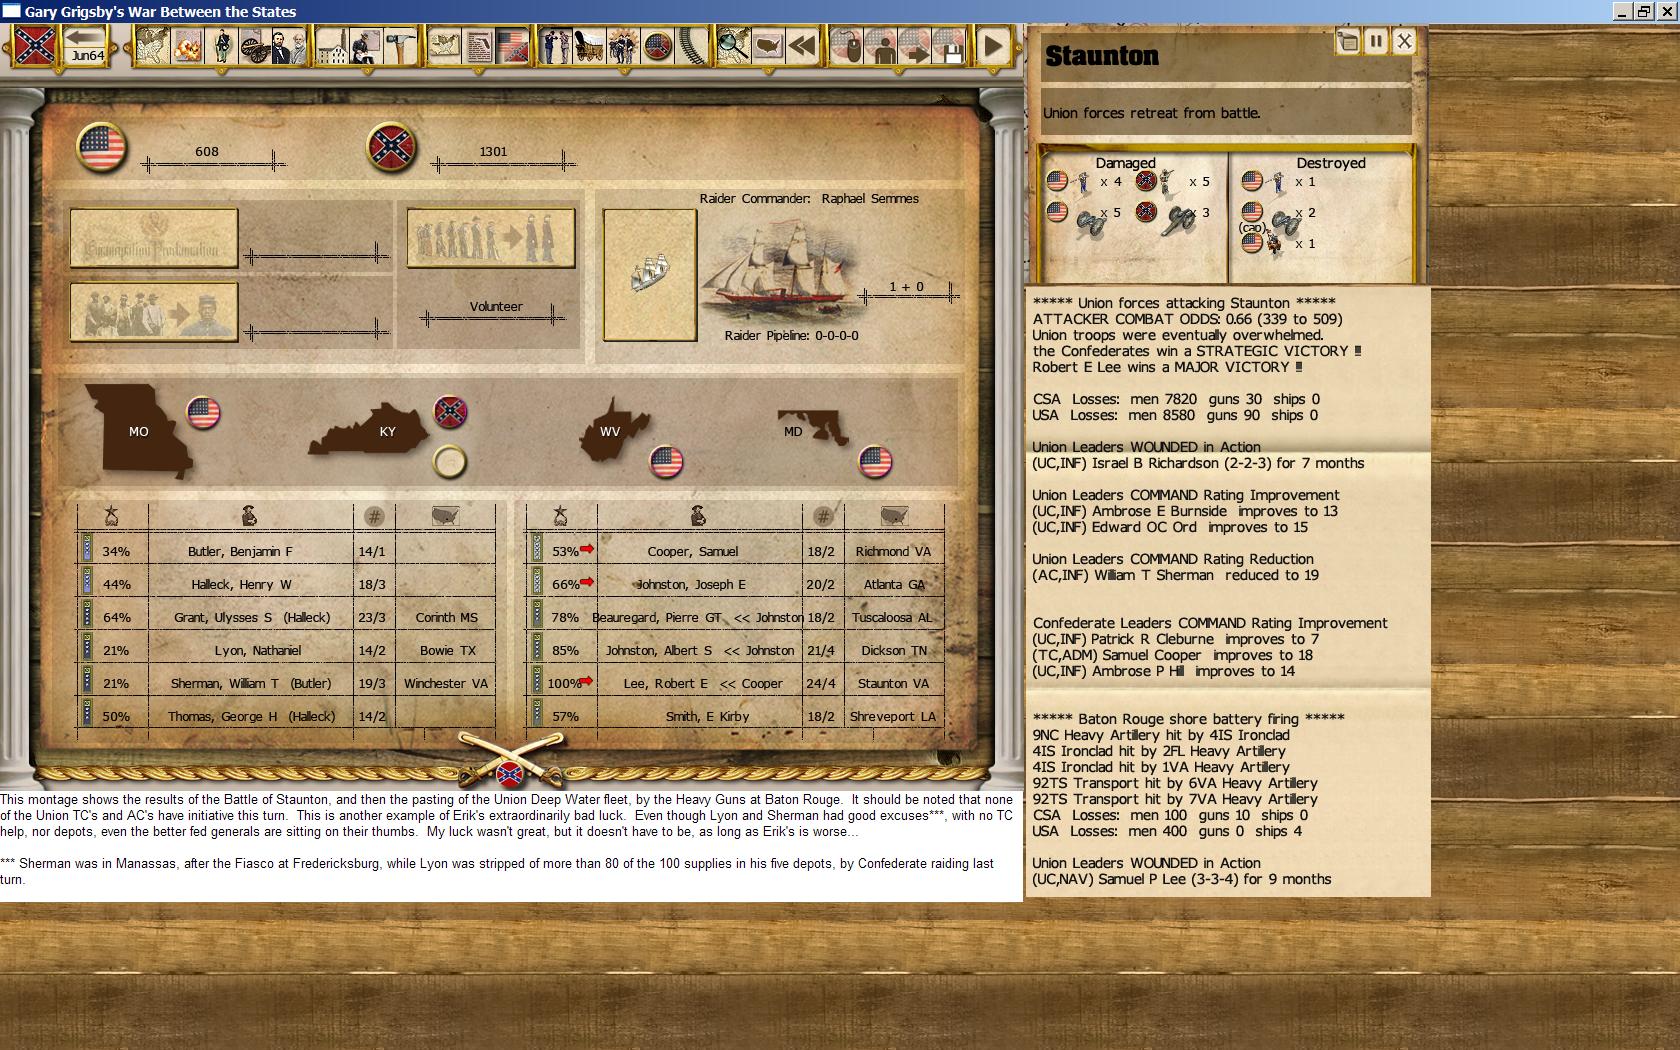Click the Confederate flag score emblem

(x=391, y=148)
